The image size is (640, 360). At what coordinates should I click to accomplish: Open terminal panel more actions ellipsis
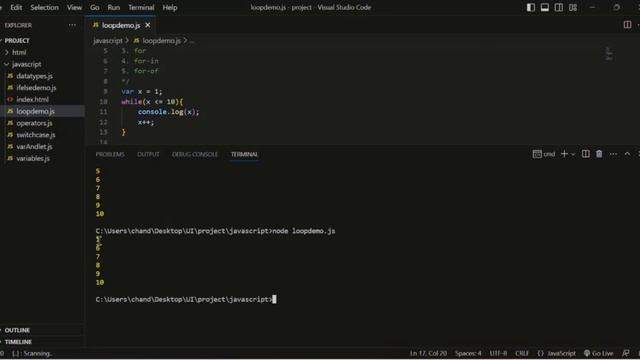tap(613, 154)
